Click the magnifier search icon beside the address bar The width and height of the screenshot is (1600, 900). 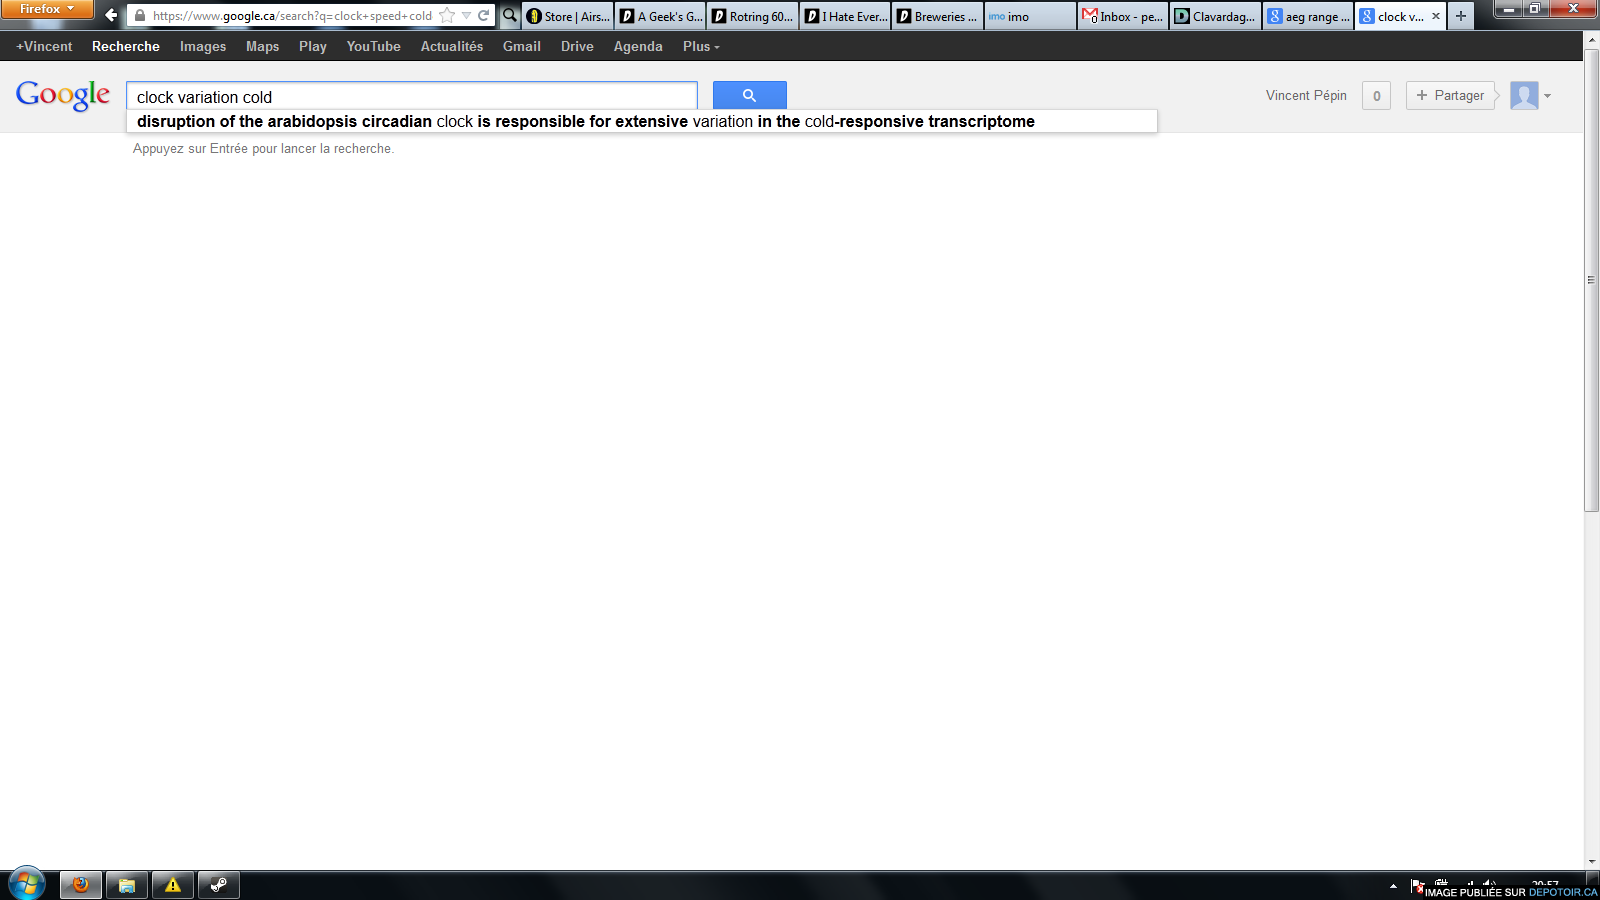[510, 15]
